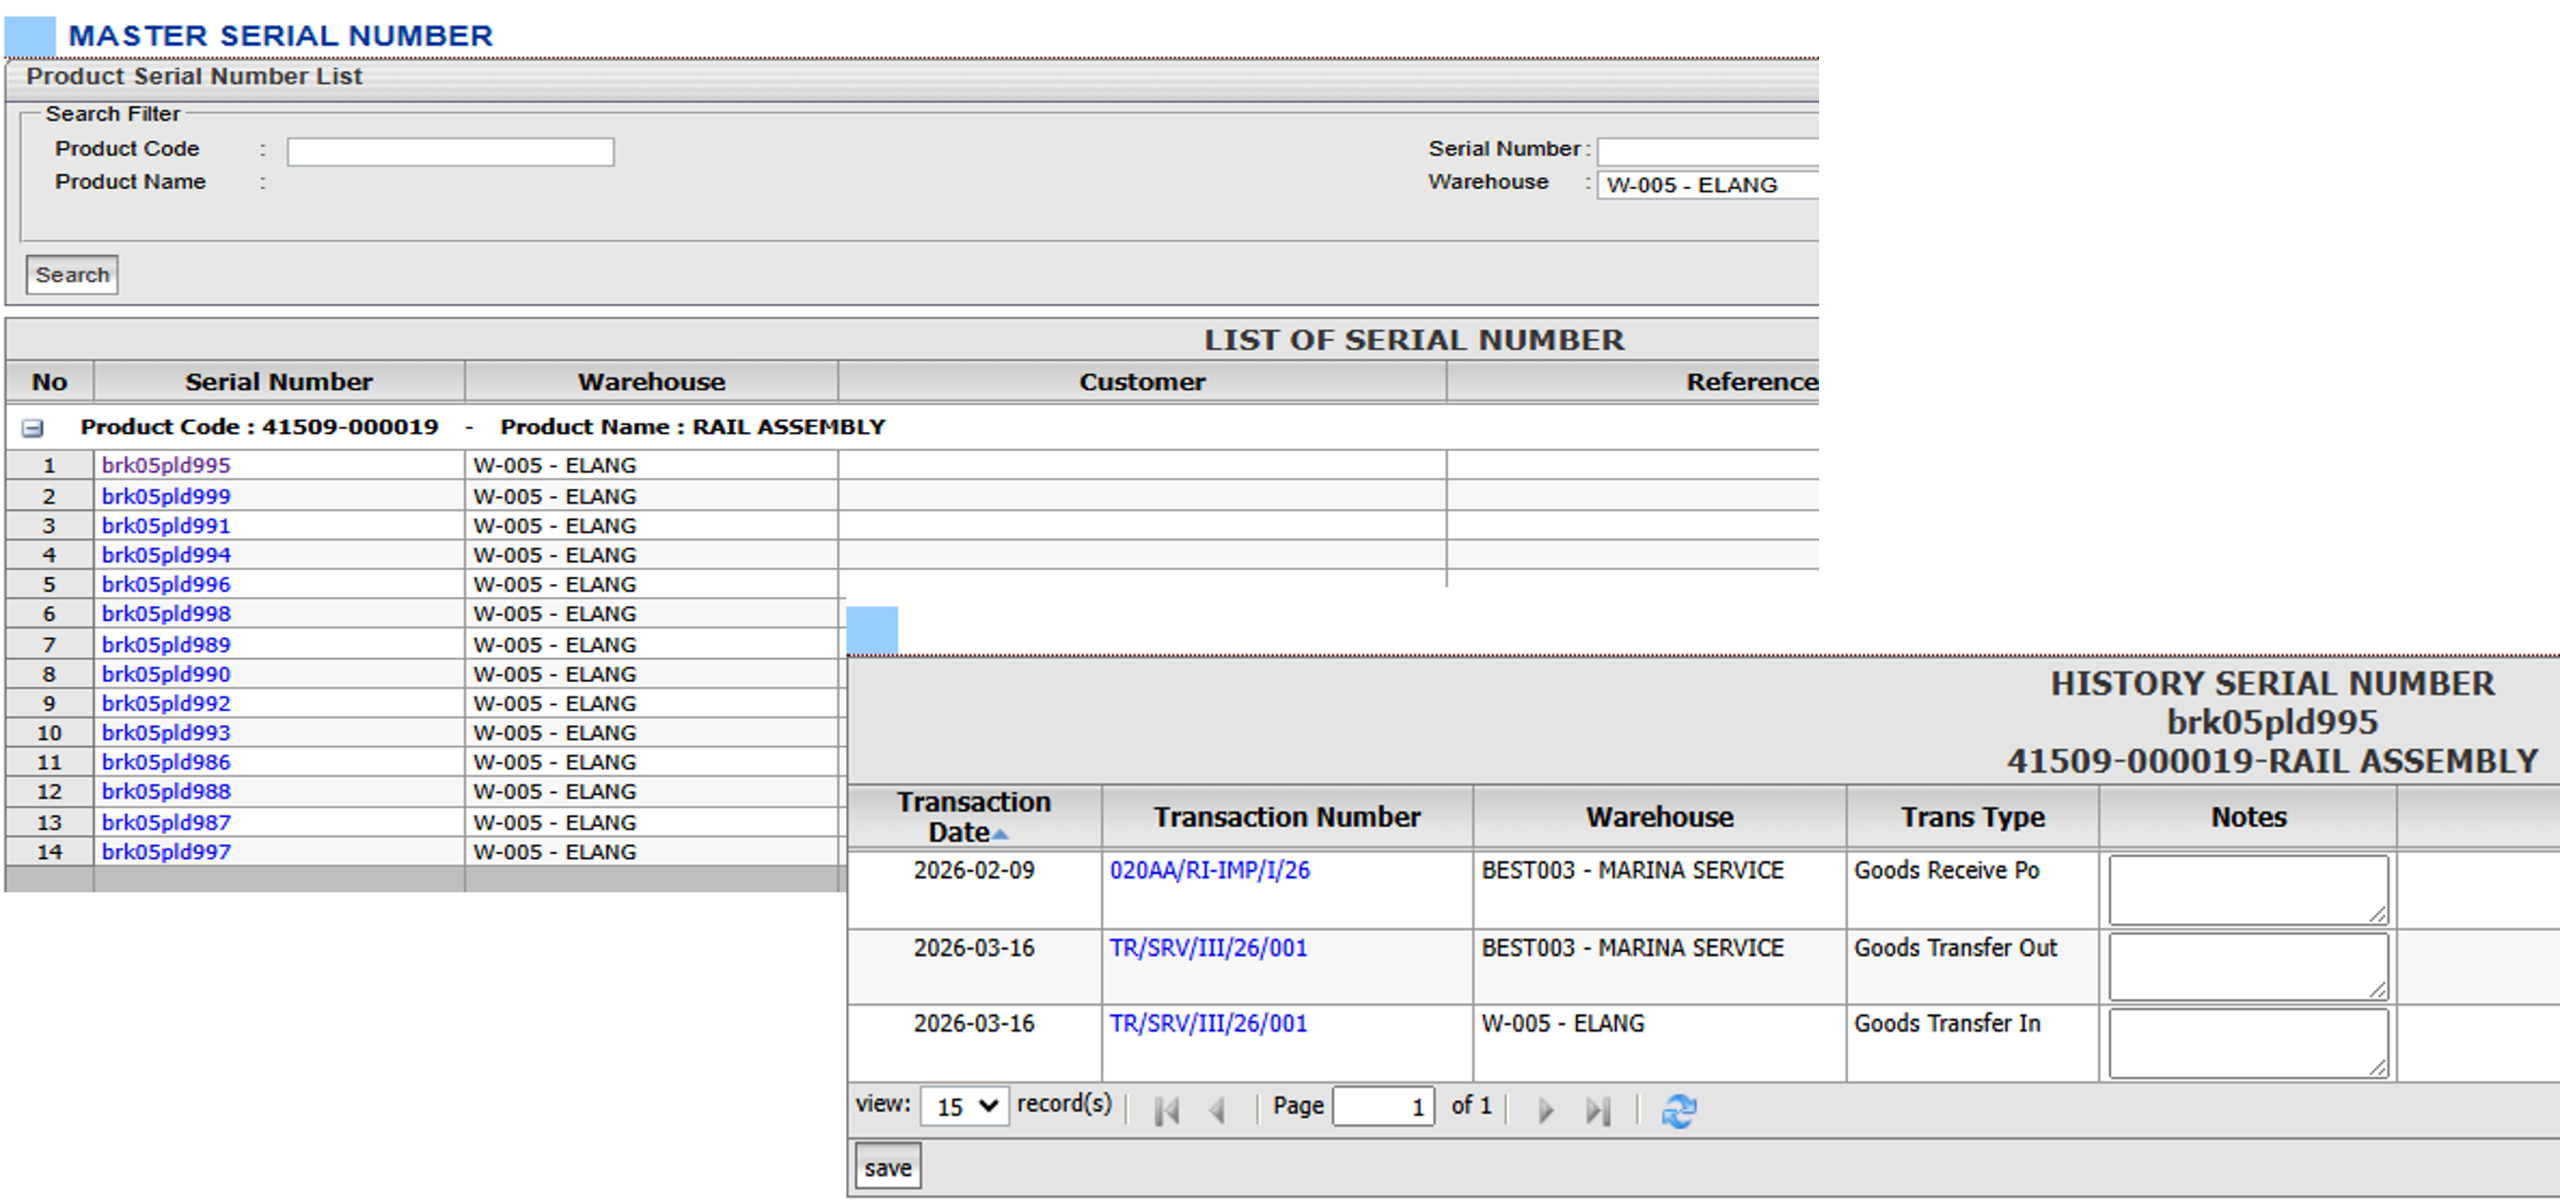Click notes box for Goods Transfer In row
Image resolution: width=2560 pixels, height=1200 pixels.
pos(2249,1043)
